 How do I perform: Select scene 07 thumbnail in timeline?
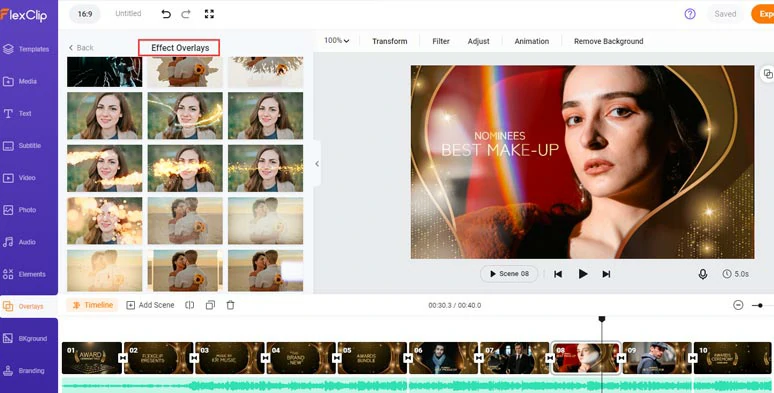(x=514, y=358)
